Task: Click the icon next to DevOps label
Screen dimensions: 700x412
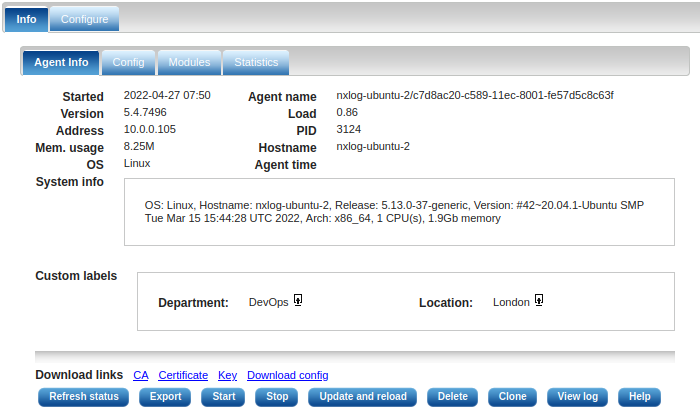Action: click(298, 300)
